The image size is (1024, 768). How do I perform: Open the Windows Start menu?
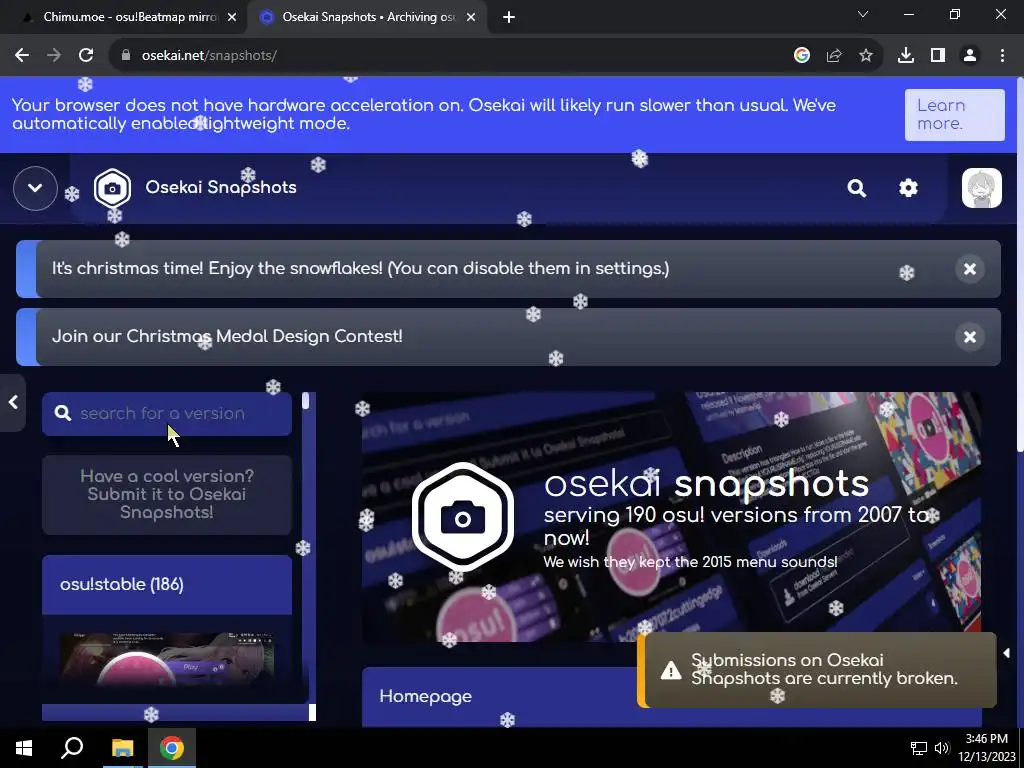(x=24, y=748)
